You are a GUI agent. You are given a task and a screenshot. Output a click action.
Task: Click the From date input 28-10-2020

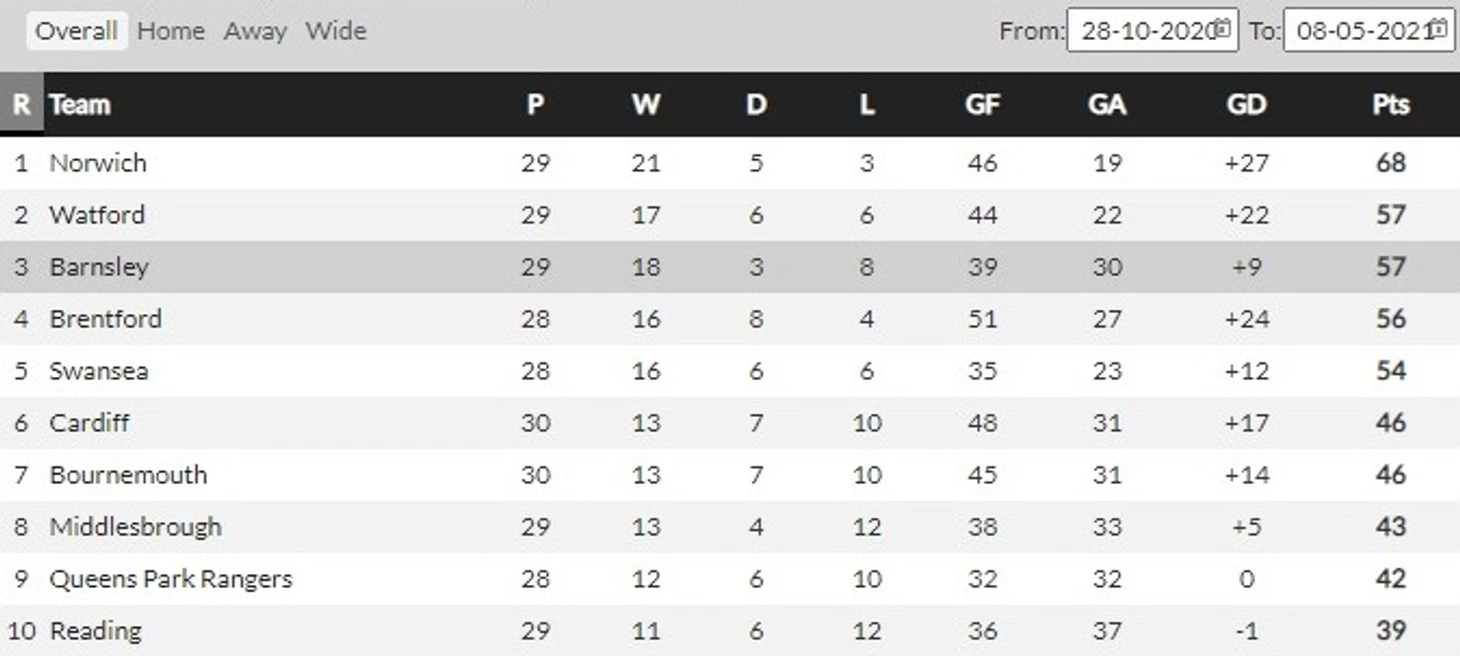(x=1153, y=30)
